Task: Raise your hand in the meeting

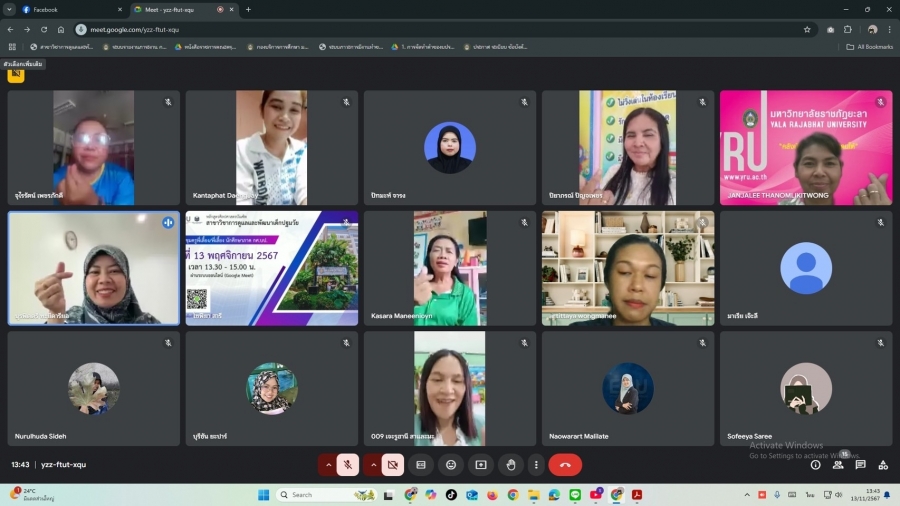Action: point(511,465)
